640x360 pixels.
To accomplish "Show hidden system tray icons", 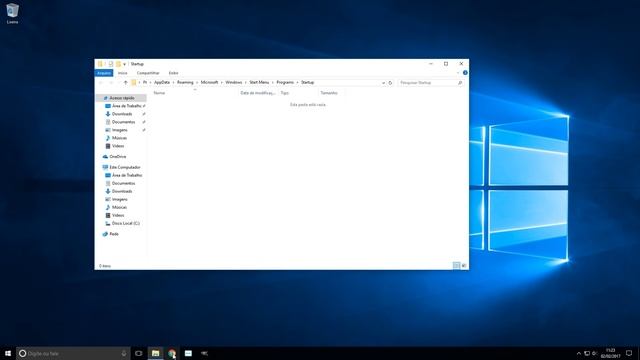I will tap(578, 353).
